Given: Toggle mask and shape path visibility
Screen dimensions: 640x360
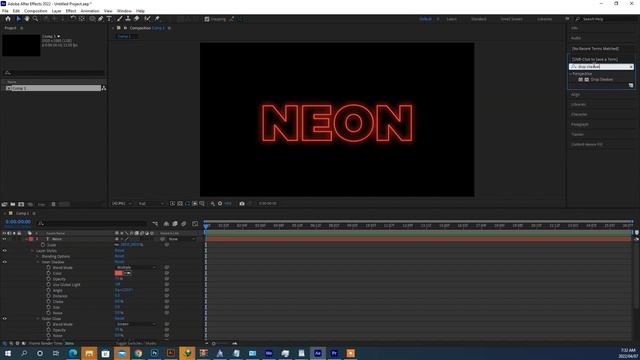Looking at the screenshot, I should (x=188, y=203).
